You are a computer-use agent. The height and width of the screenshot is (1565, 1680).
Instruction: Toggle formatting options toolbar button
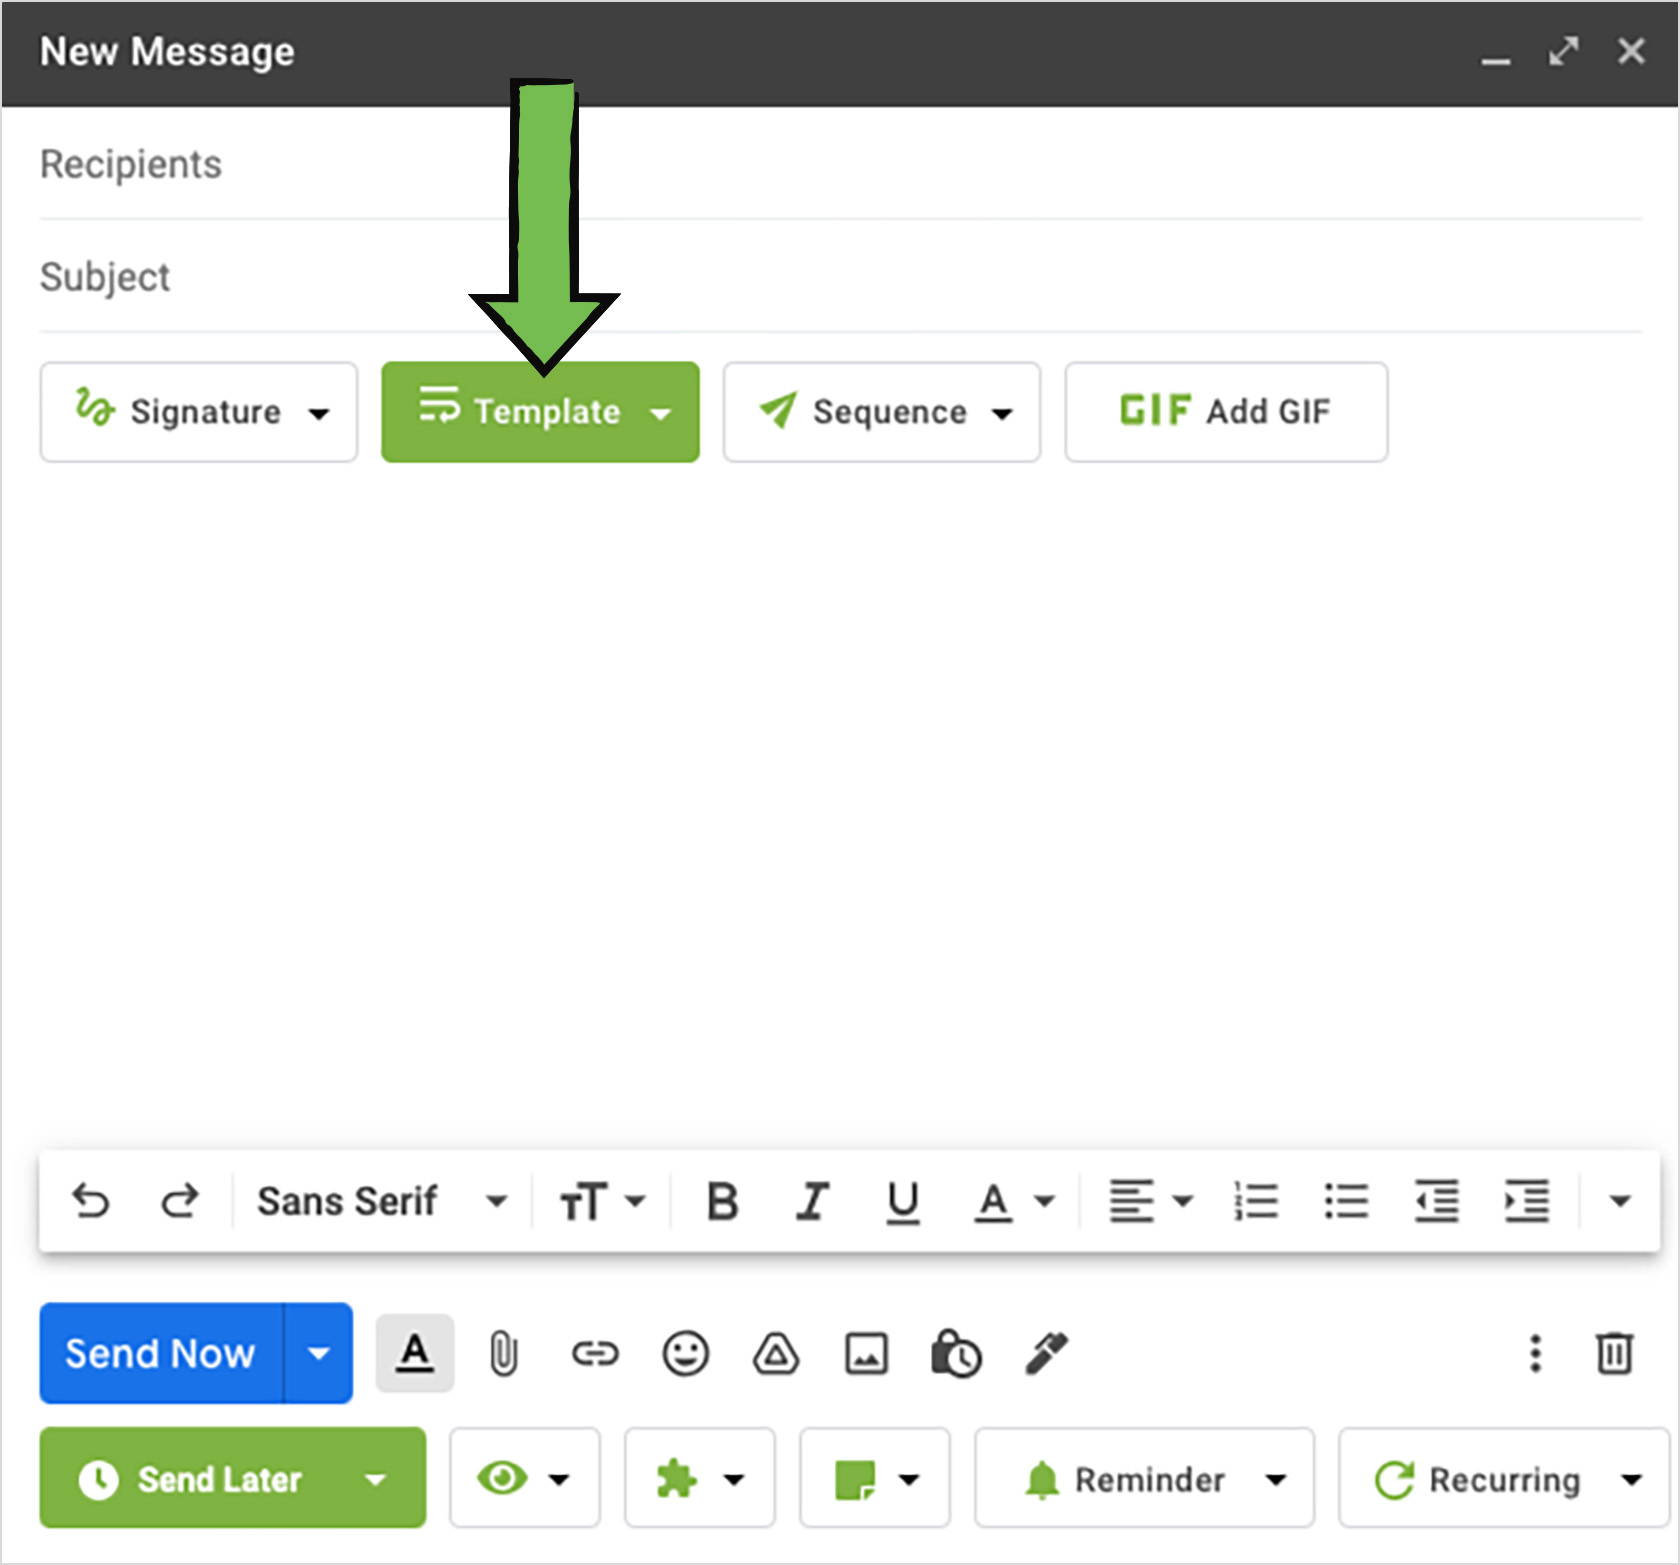pyautogui.click(x=415, y=1354)
